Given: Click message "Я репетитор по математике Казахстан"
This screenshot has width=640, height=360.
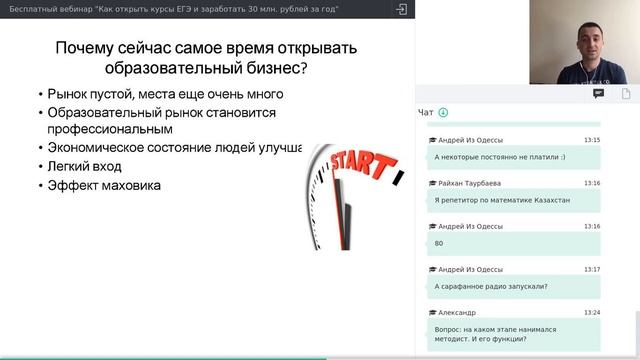Looking at the screenshot, I should pyautogui.click(x=513, y=201).
